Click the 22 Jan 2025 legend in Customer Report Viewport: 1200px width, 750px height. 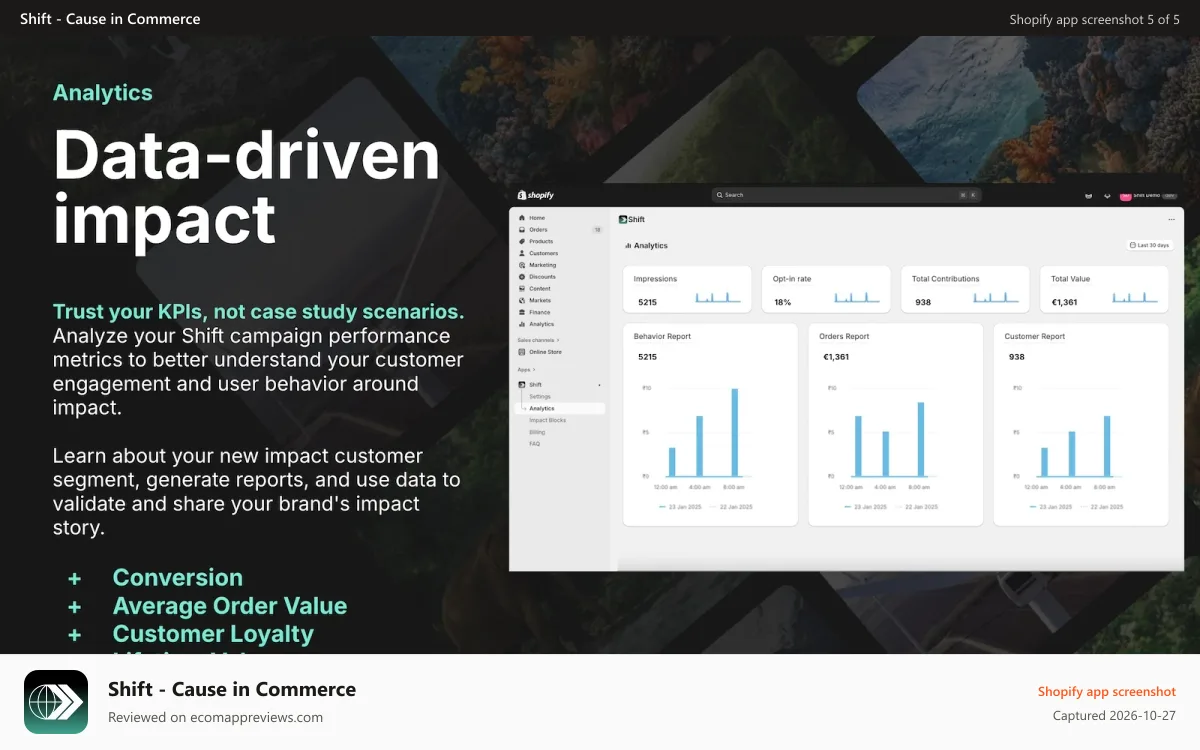1101,507
